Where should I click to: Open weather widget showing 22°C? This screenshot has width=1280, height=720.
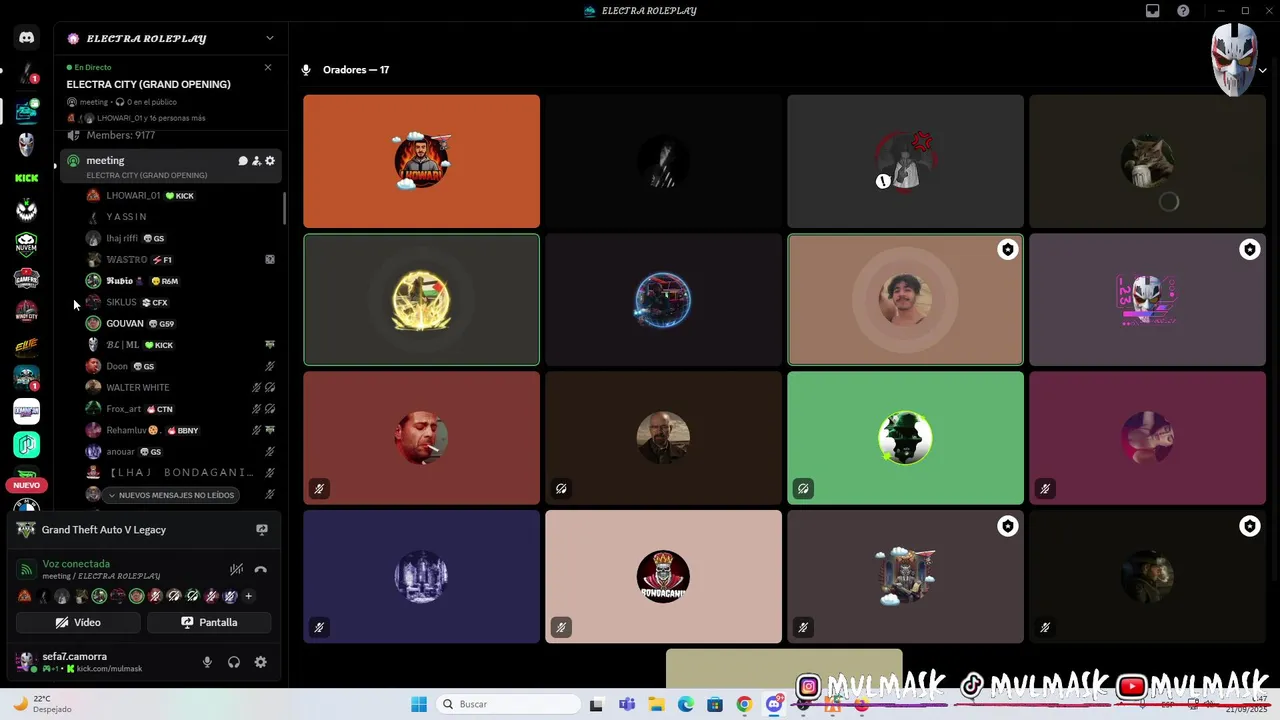[42, 704]
